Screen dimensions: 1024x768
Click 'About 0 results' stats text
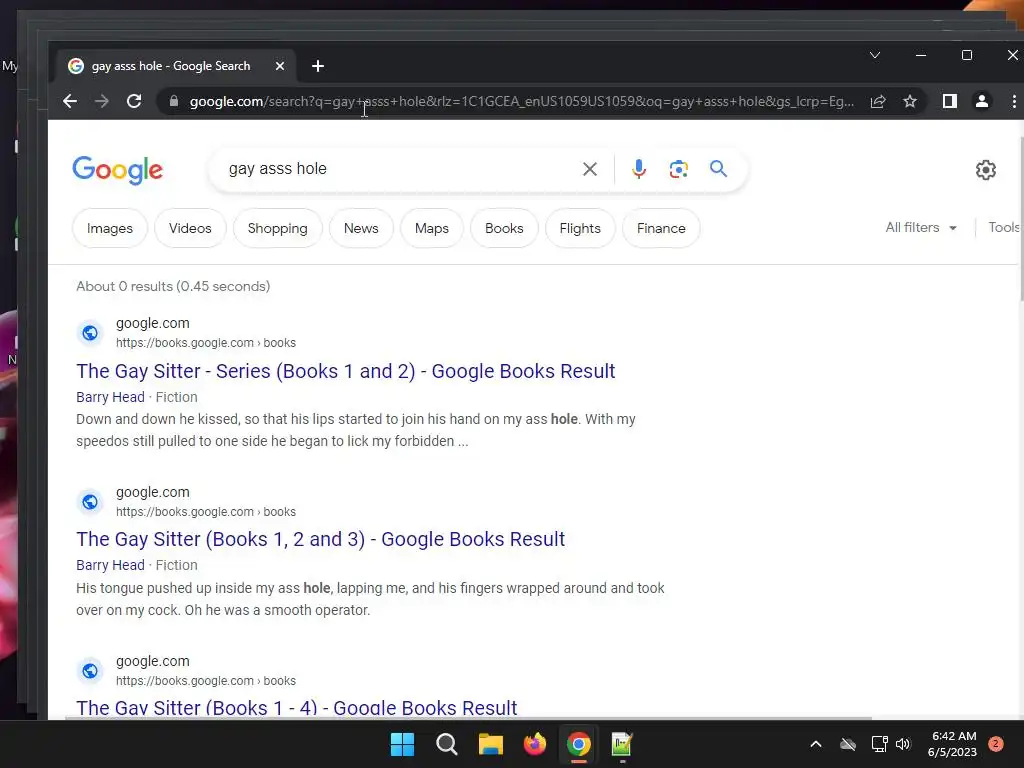coord(173,286)
